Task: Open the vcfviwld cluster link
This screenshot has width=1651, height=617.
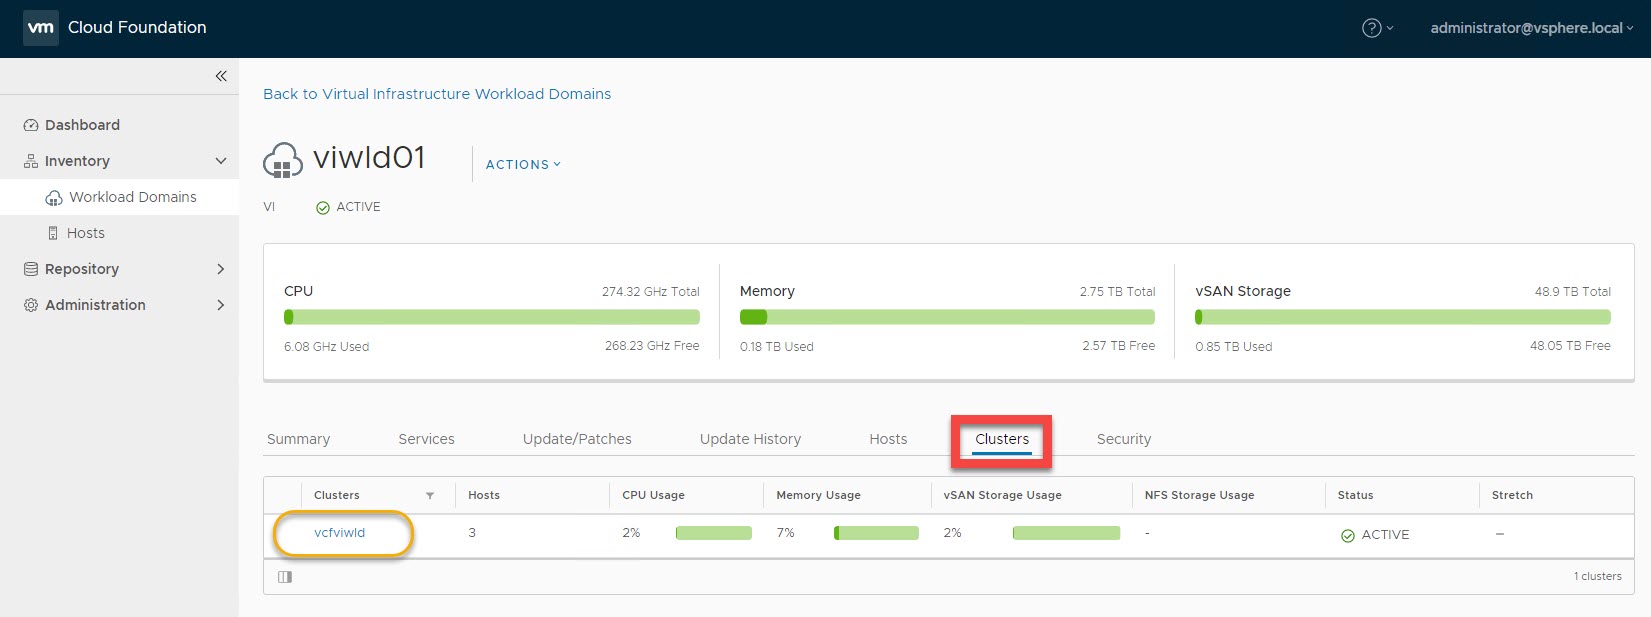Action: (340, 533)
